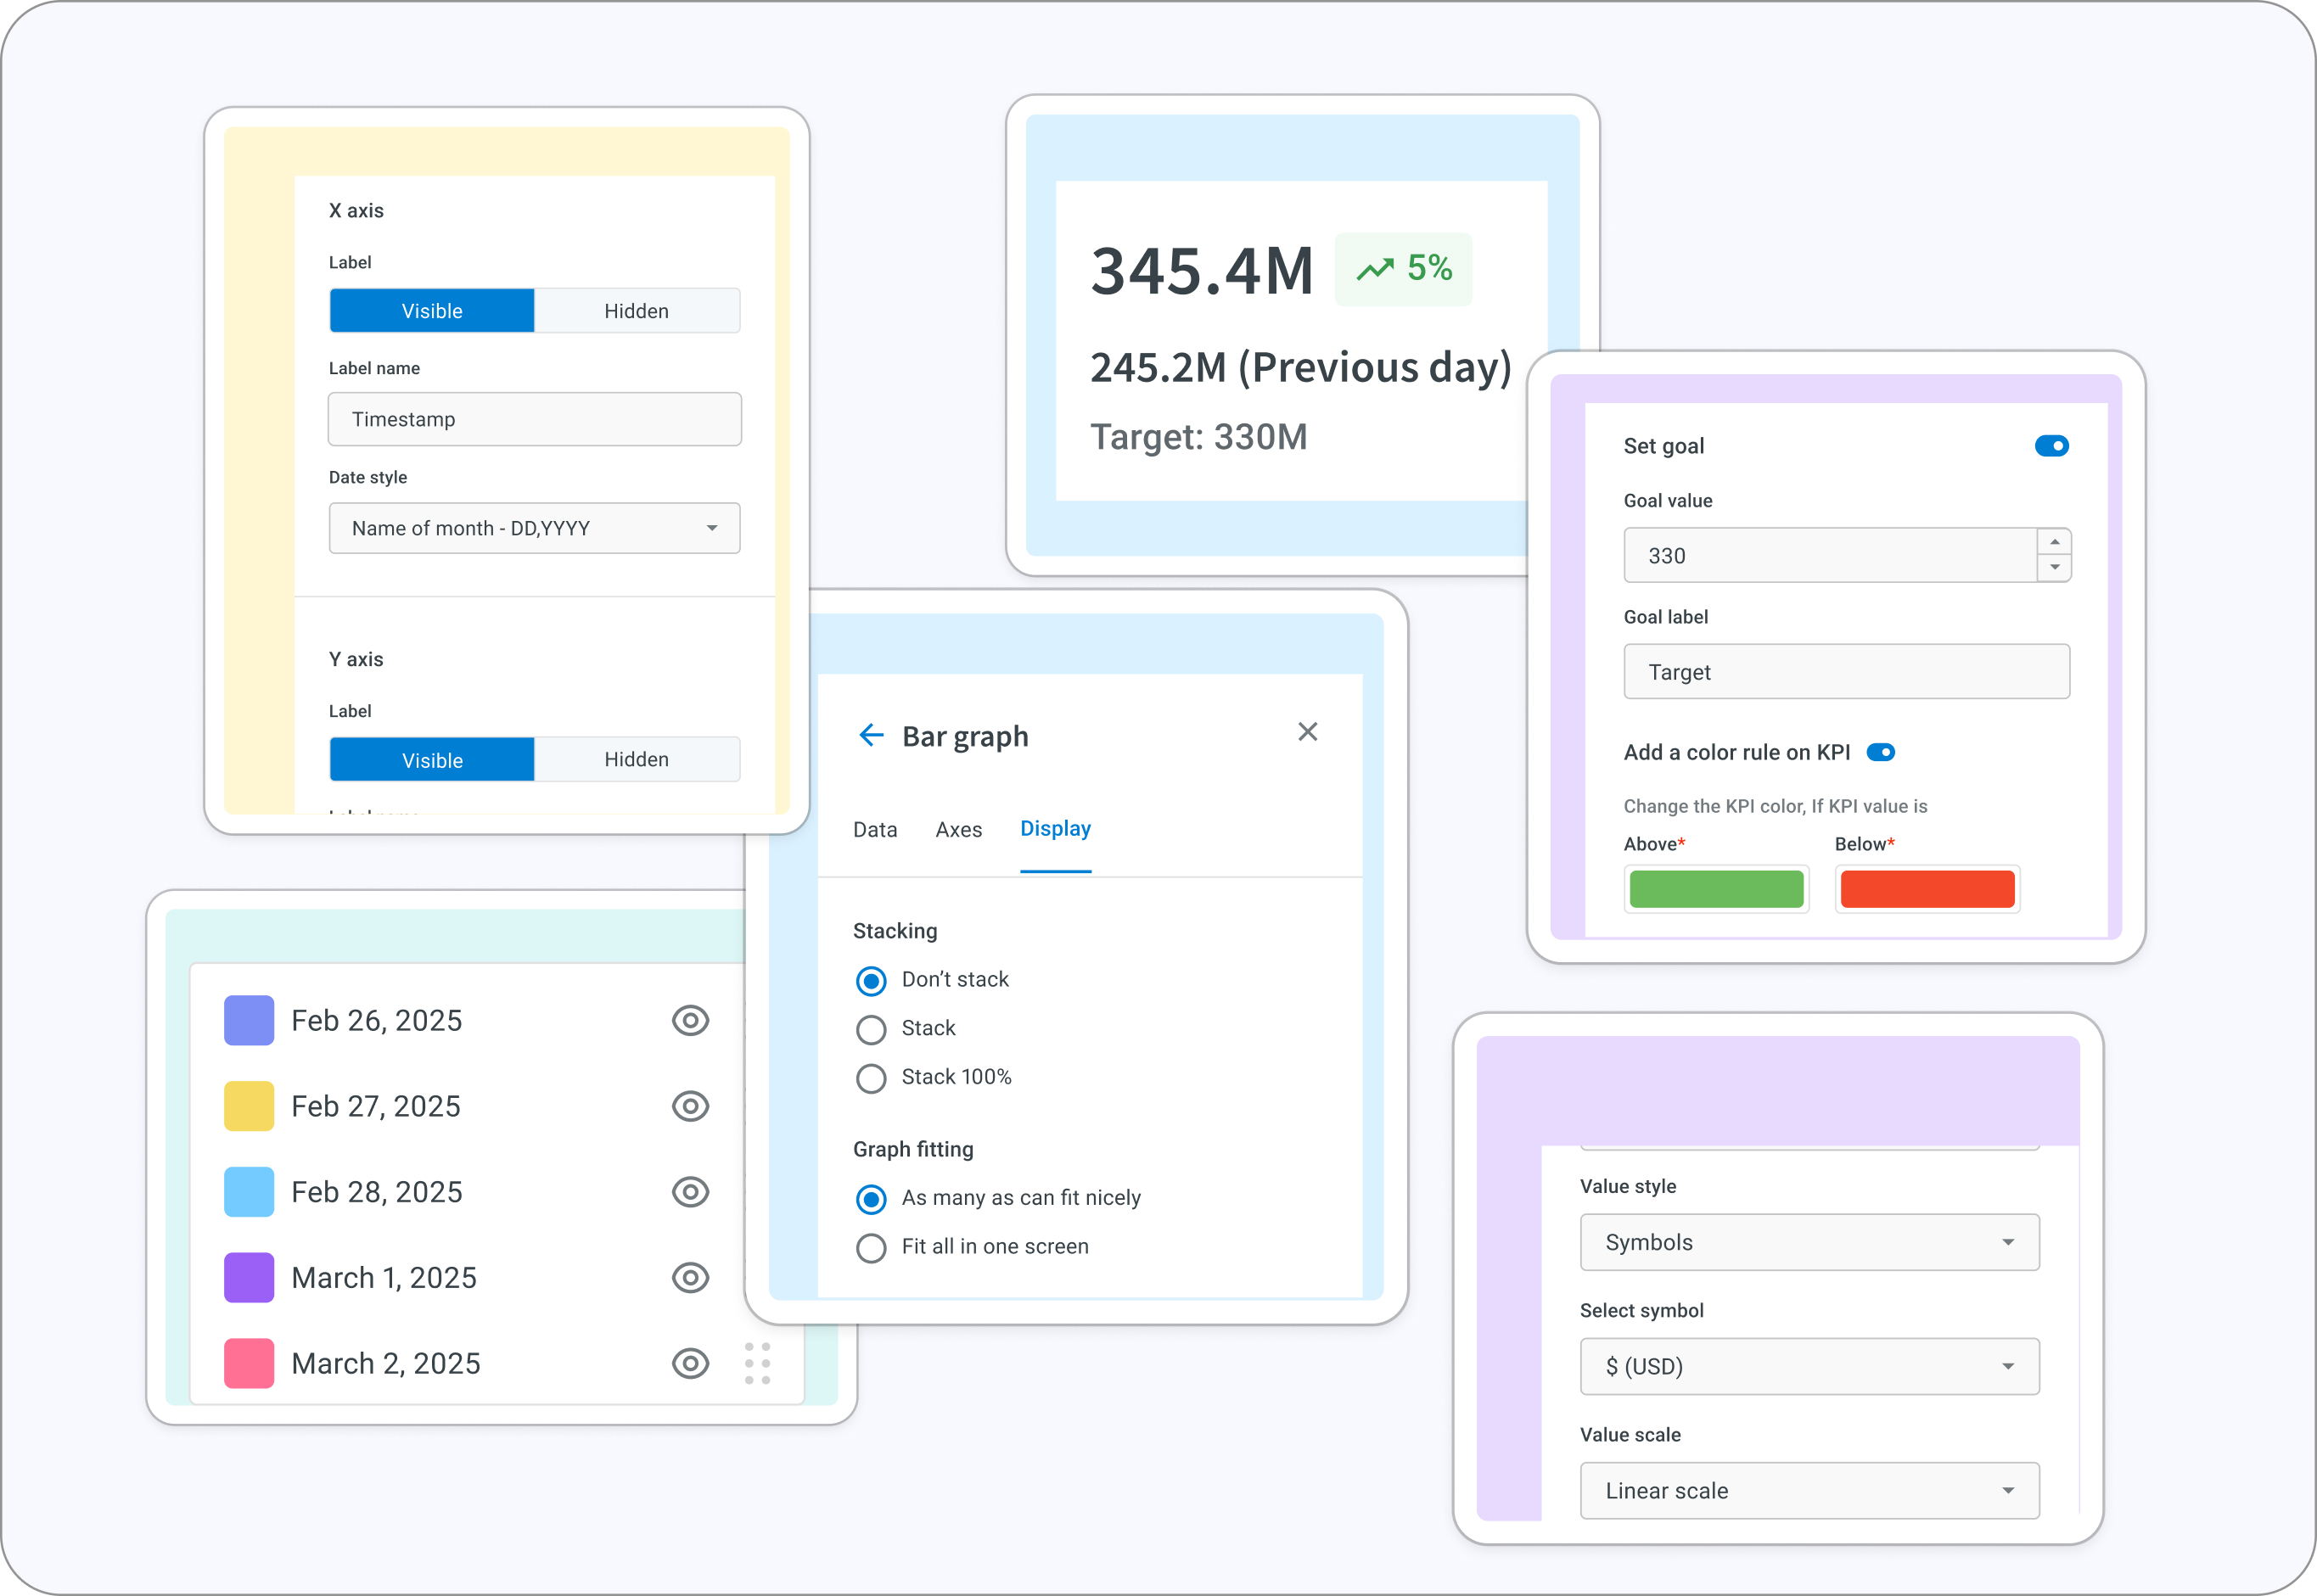Hide the Feb 26, 2025 series
This screenshot has height=1596, width=2317.
coord(690,1020)
